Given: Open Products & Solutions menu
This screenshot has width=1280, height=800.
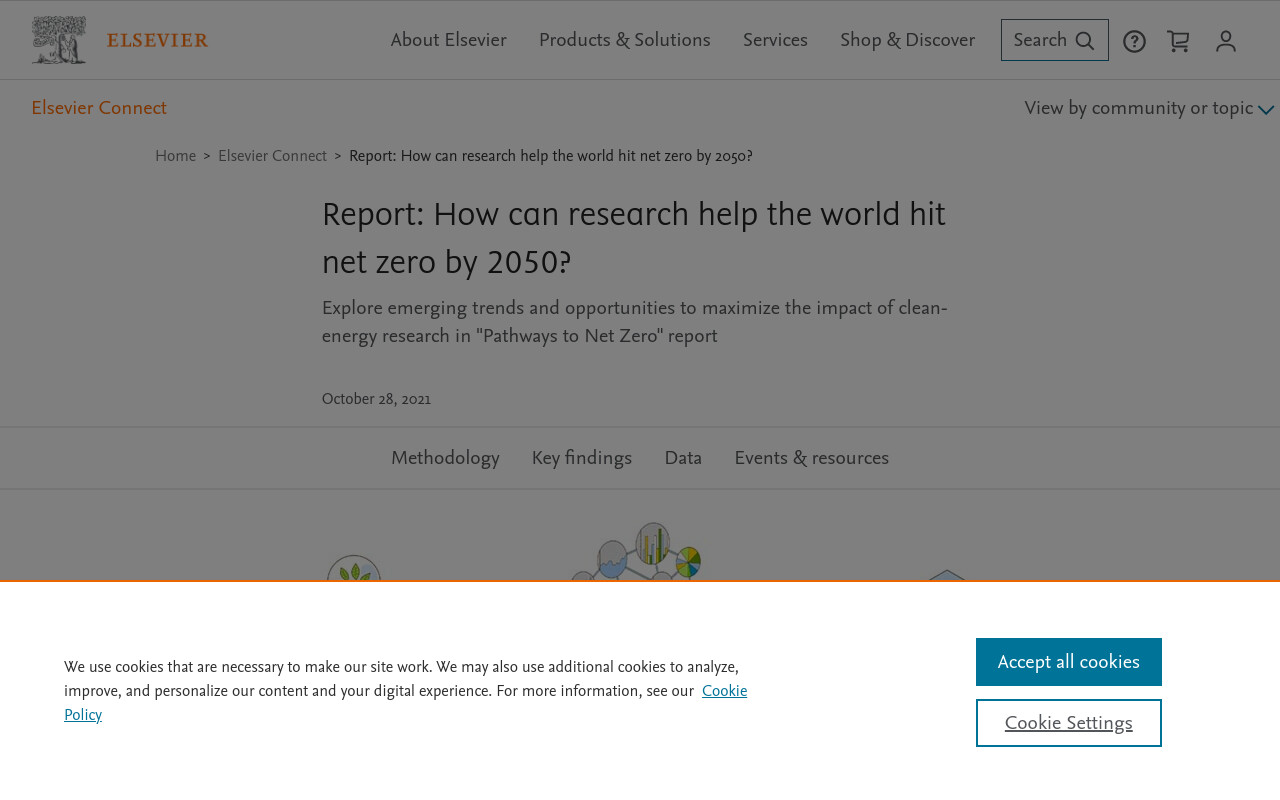Looking at the screenshot, I should pyautogui.click(x=625, y=40).
